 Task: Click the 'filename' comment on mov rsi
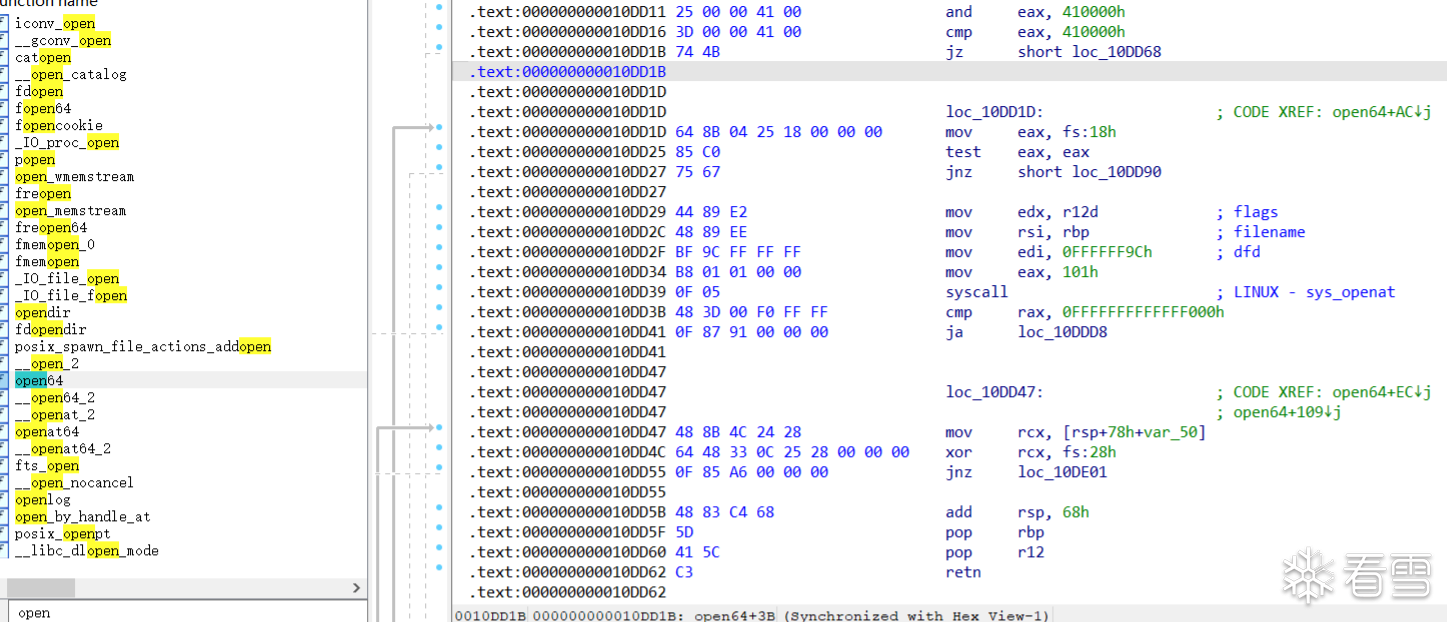tap(1269, 232)
